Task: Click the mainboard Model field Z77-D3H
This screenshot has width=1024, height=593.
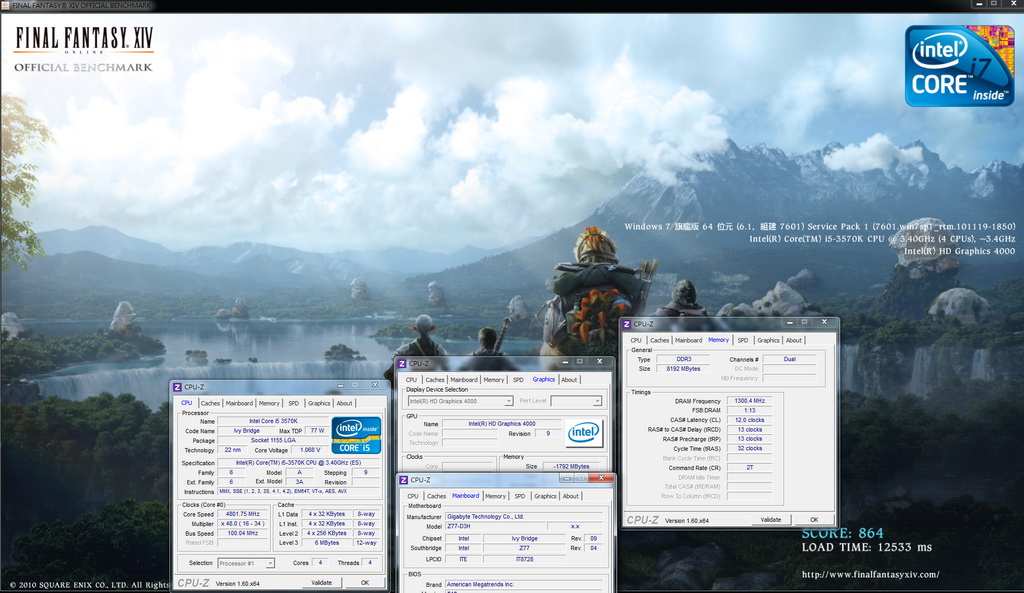Action: tap(495, 526)
